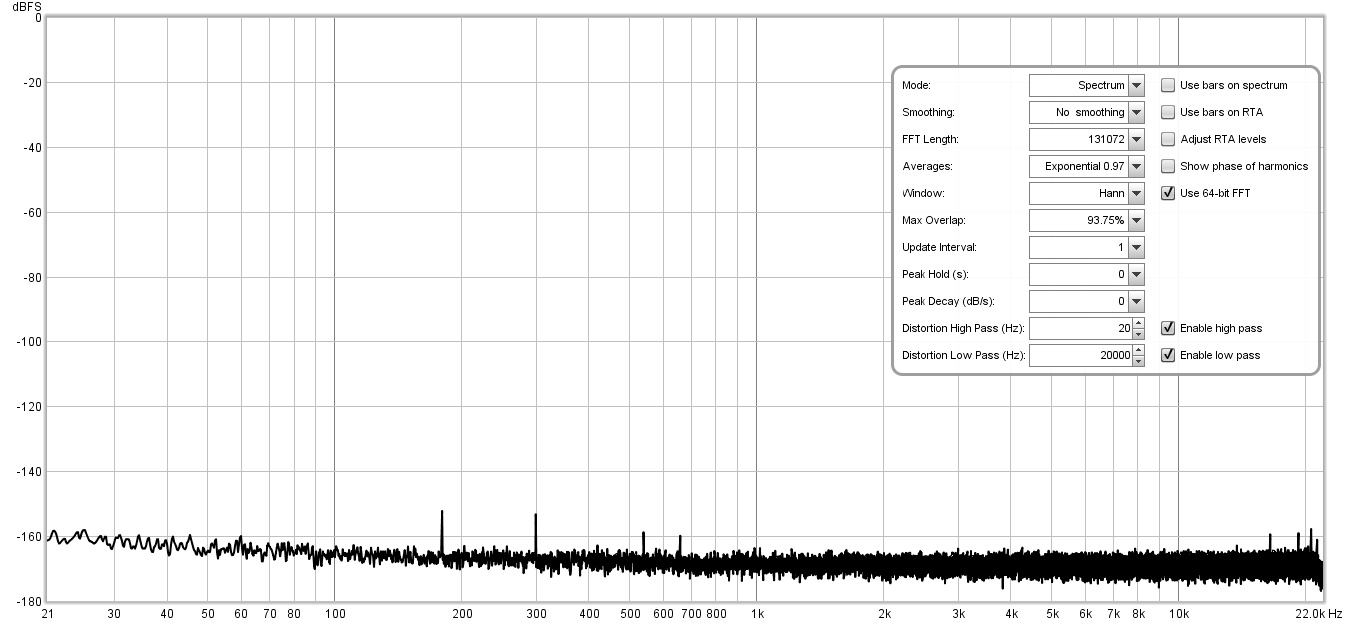Click the Distortion Low Pass value field

(x=1080, y=356)
